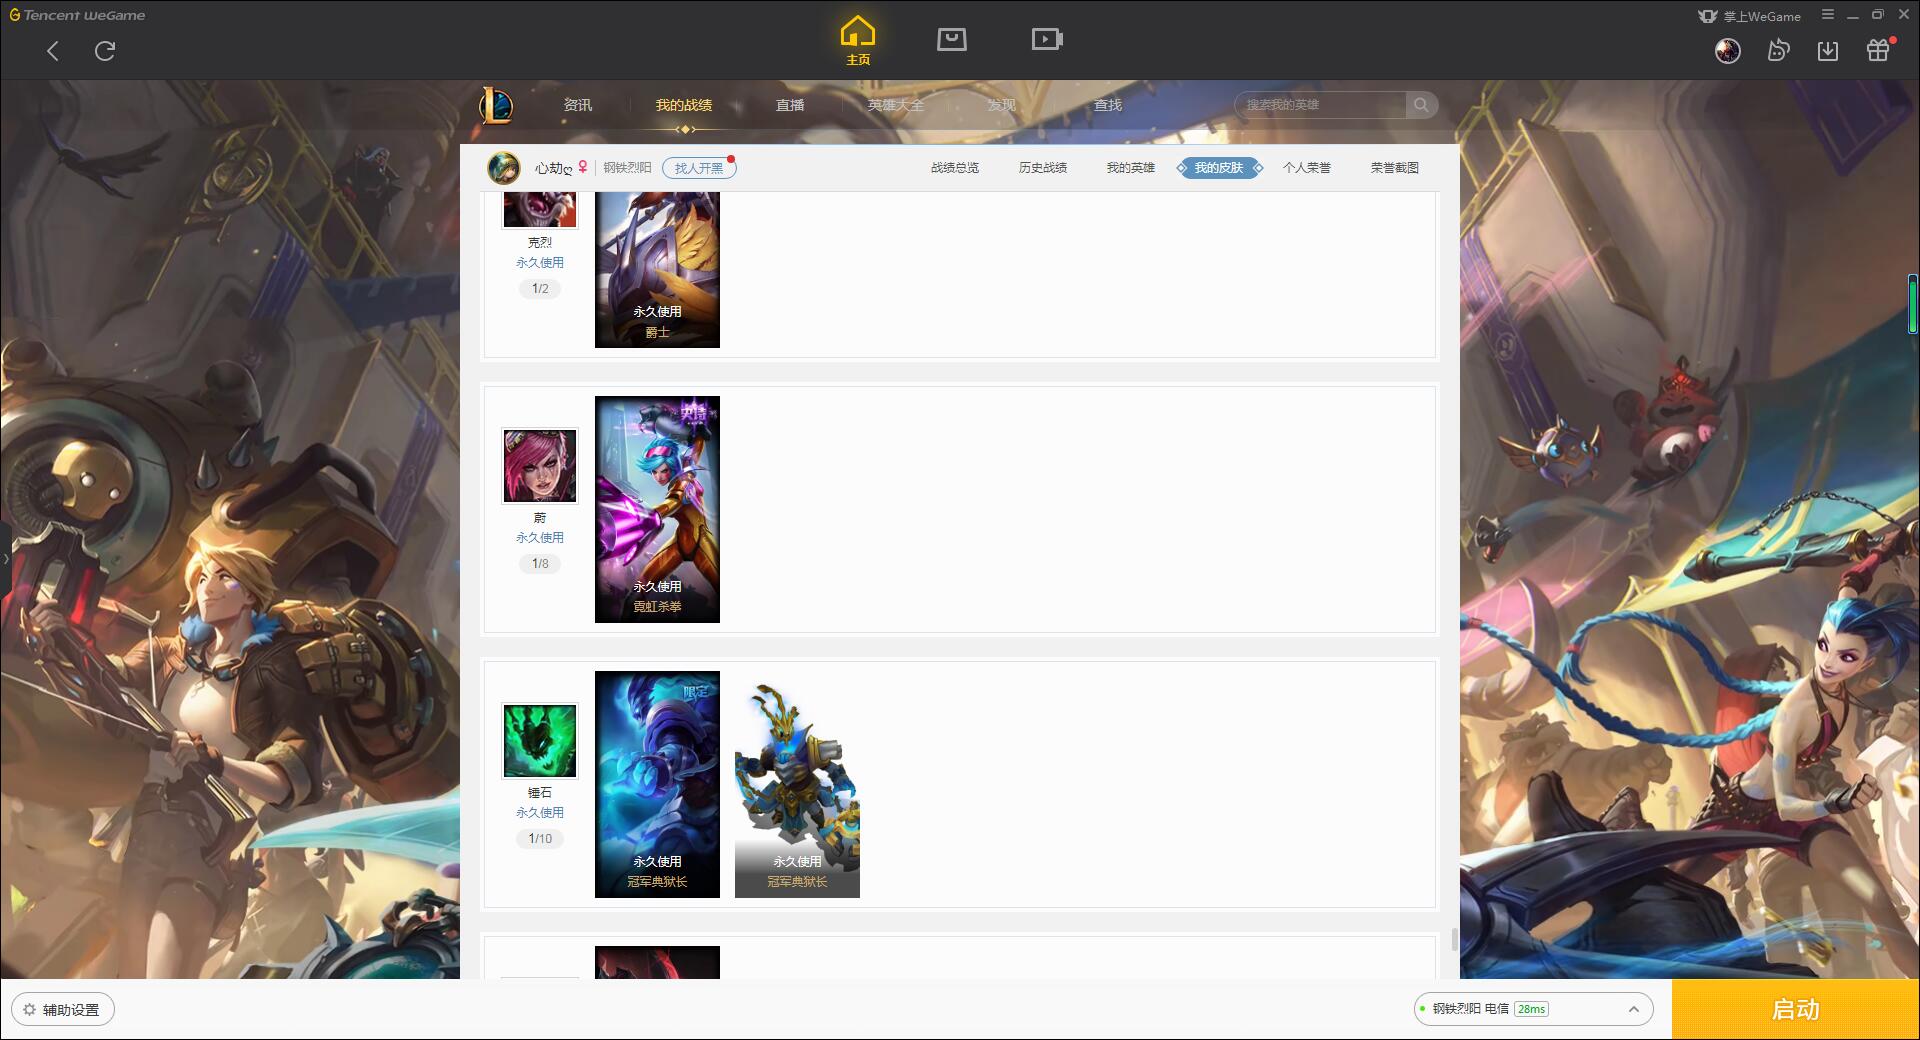
Task: Click the search magnifier button
Action: (x=1421, y=105)
